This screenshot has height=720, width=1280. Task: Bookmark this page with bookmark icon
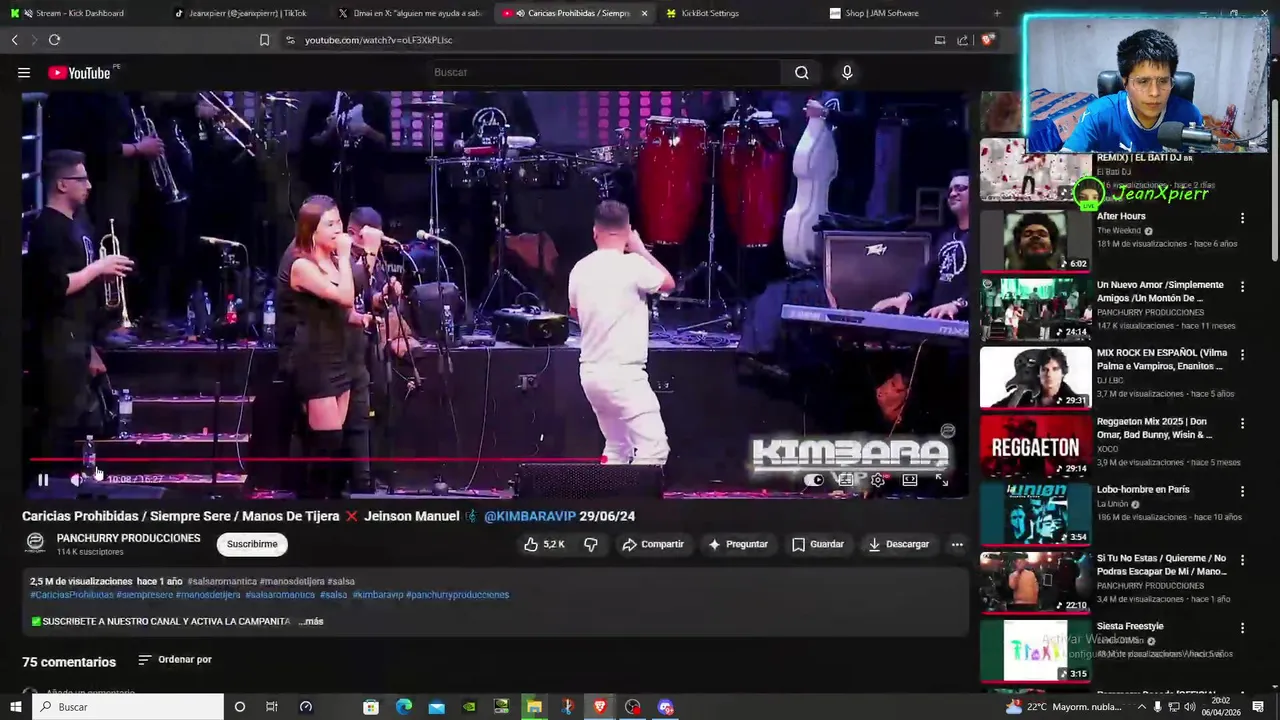click(x=264, y=40)
